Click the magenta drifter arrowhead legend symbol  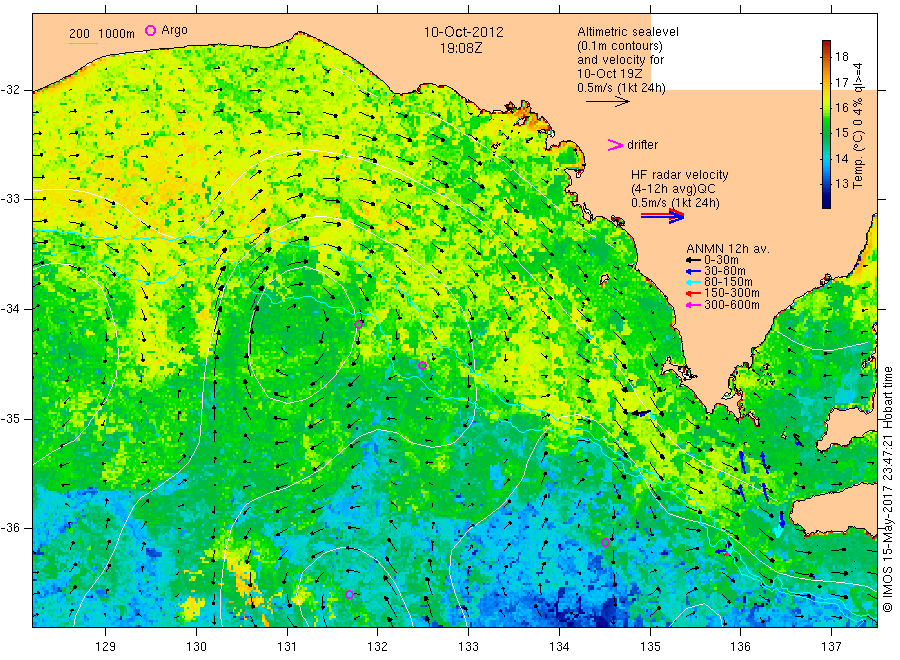(x=615, y=145)
